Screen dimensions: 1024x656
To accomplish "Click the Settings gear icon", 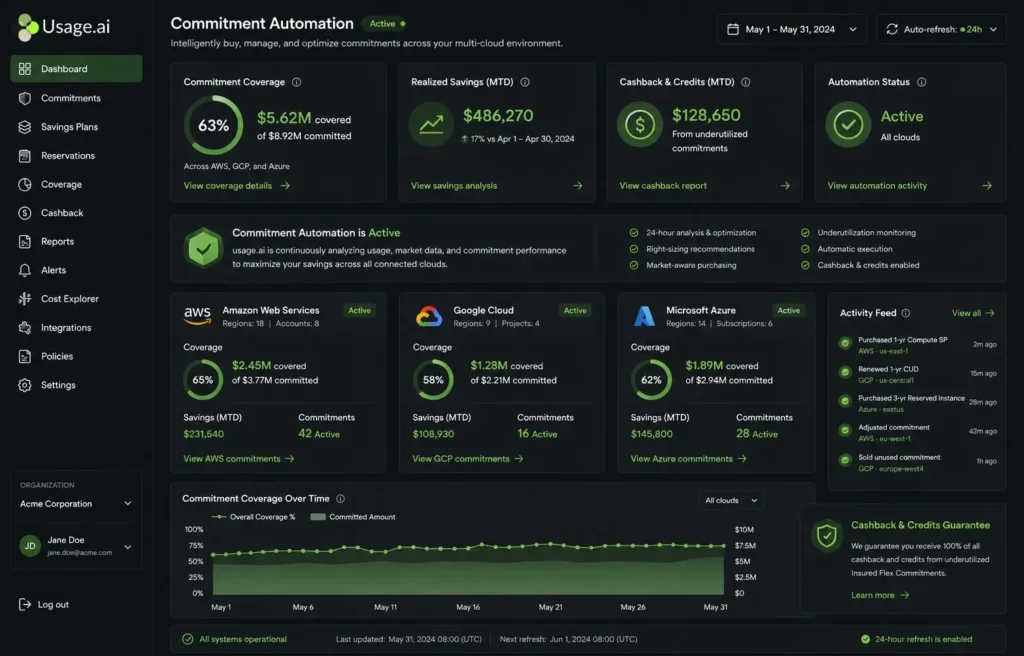I will tap(25, 385).
